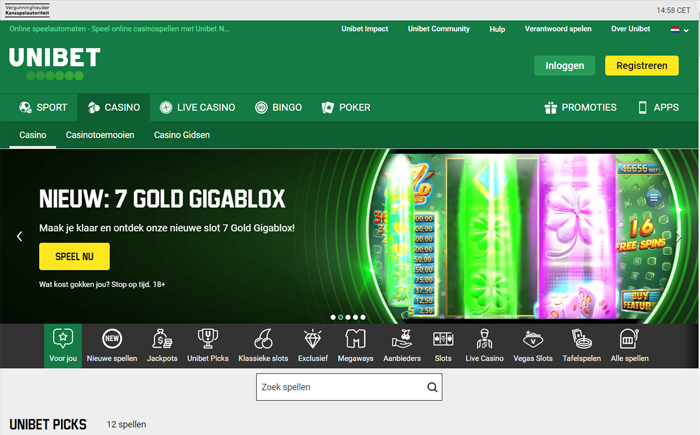Open the Unibet Community link
Viewport: 700px width, 435px height.
pos(438,29)
